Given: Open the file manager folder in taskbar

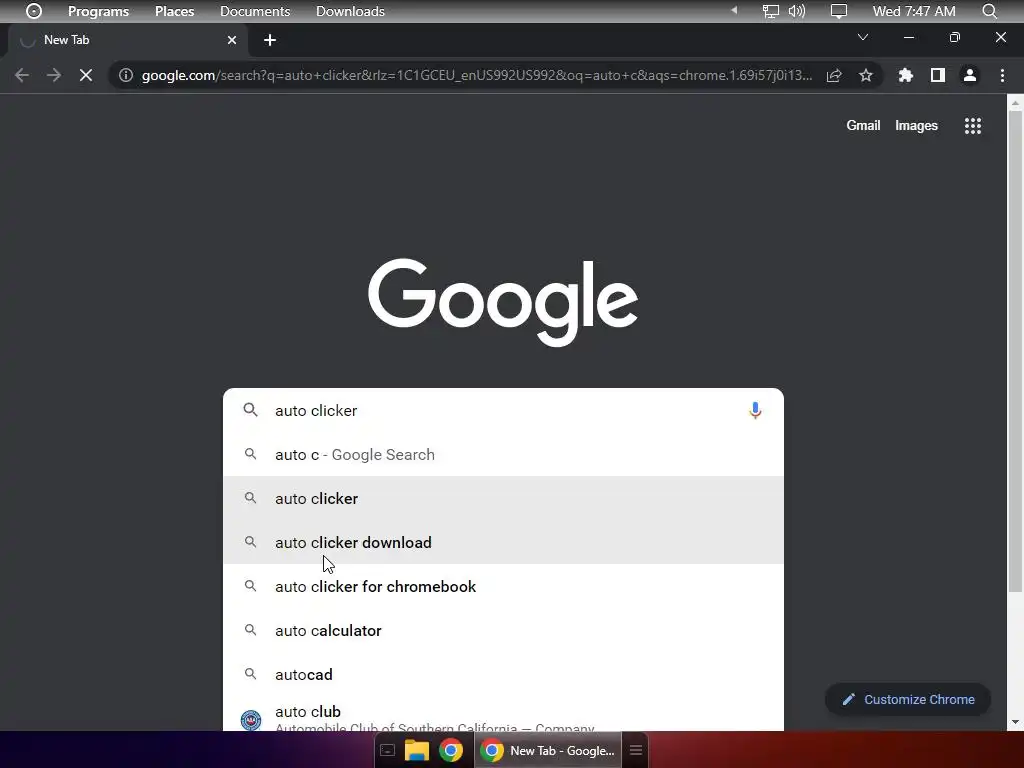Looking at the screenshot, I should 417,750.
